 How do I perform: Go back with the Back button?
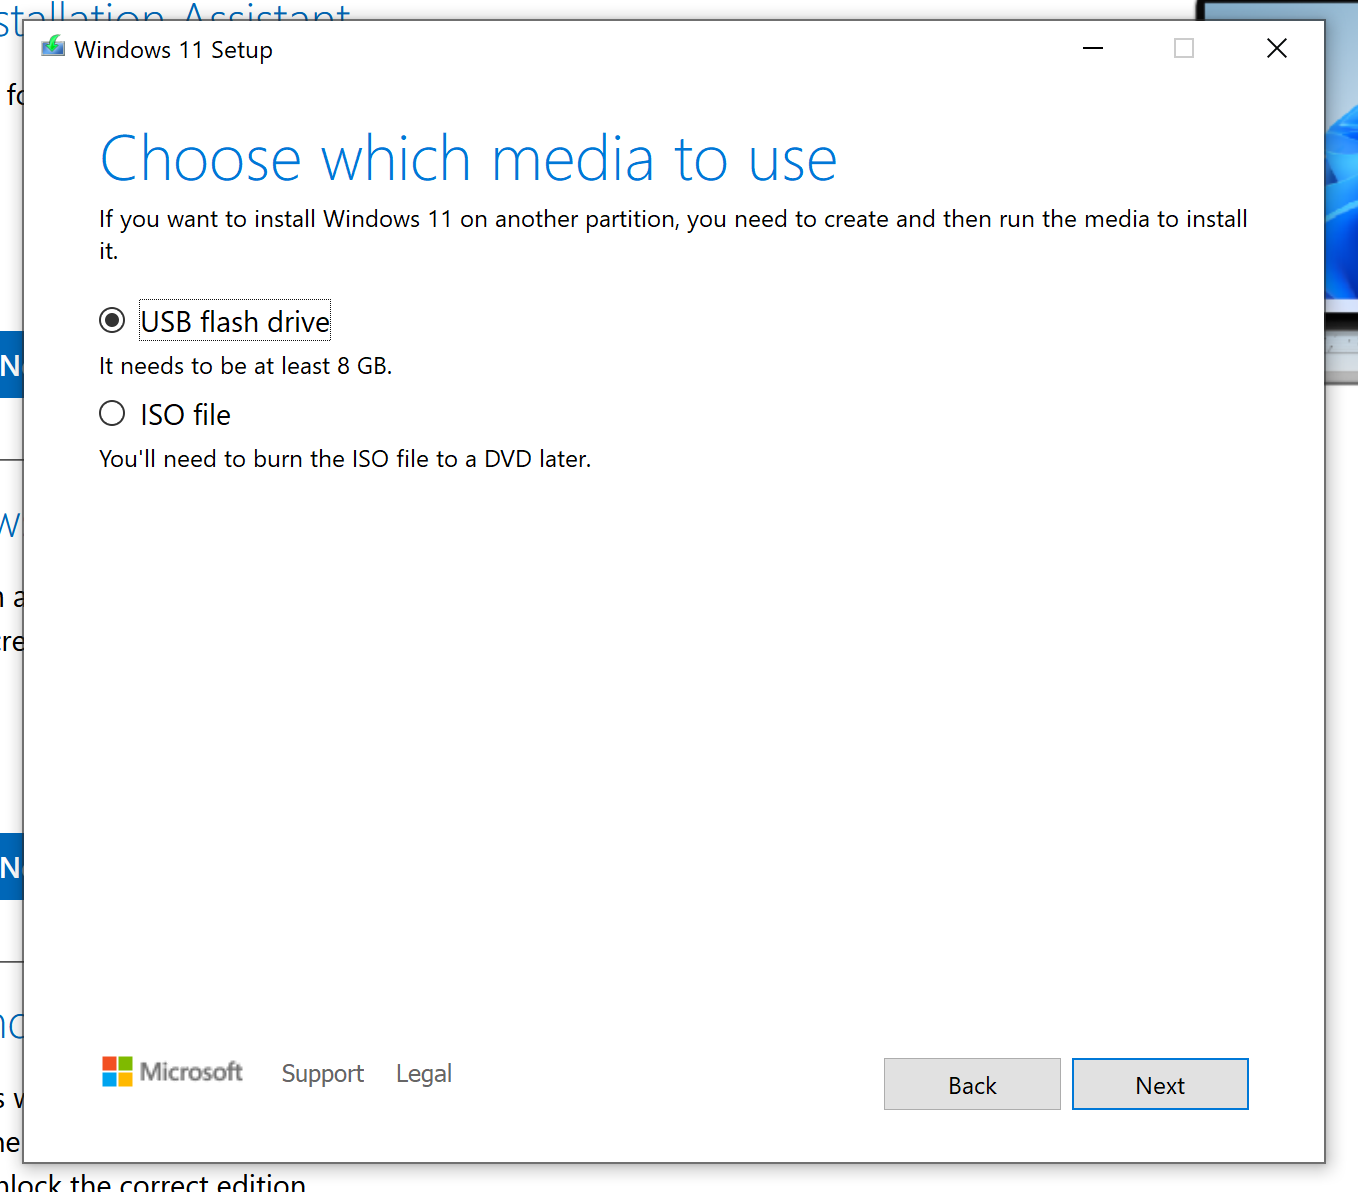972,1084
